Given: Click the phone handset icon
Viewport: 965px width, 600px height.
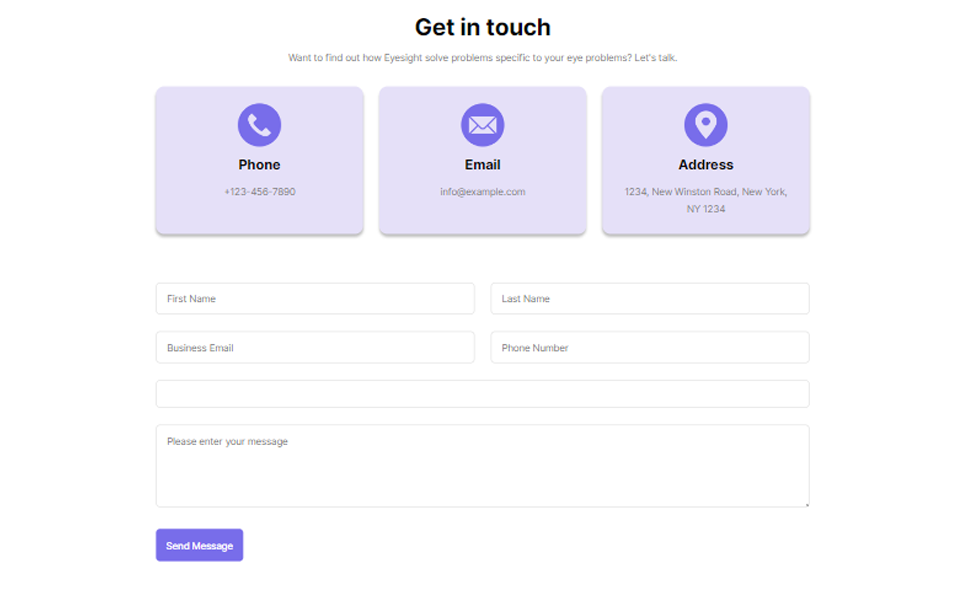Looking at the screenshot, I should (259, 125).
